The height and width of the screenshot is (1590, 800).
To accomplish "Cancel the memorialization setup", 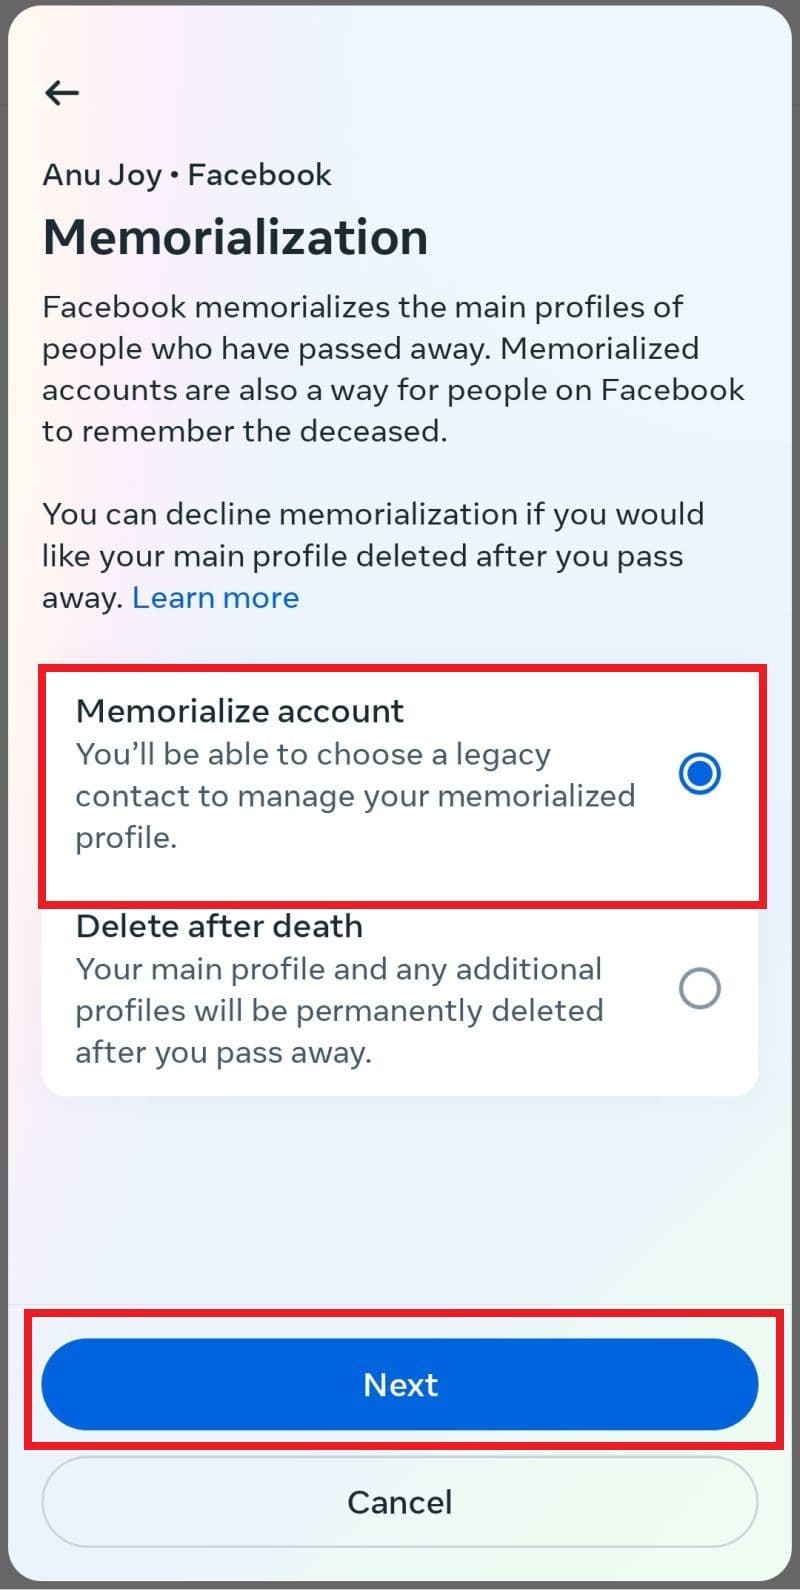I will [400, 1501].
